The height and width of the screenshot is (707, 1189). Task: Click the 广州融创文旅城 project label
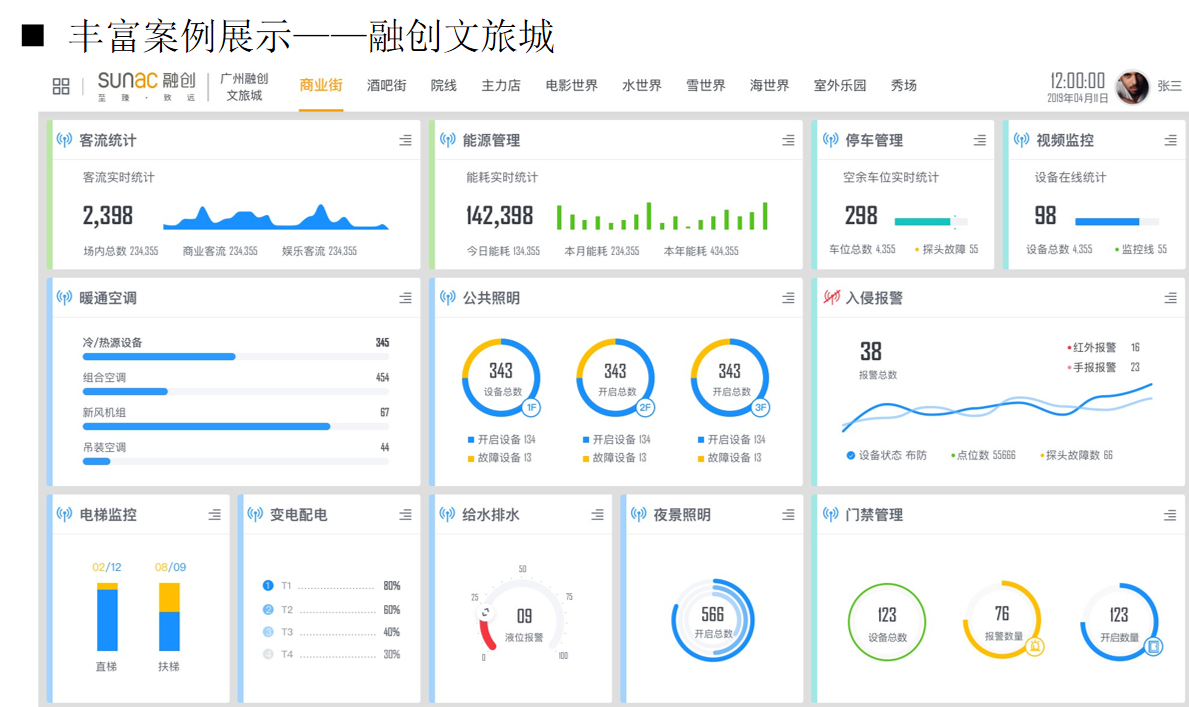coord(244,86)
